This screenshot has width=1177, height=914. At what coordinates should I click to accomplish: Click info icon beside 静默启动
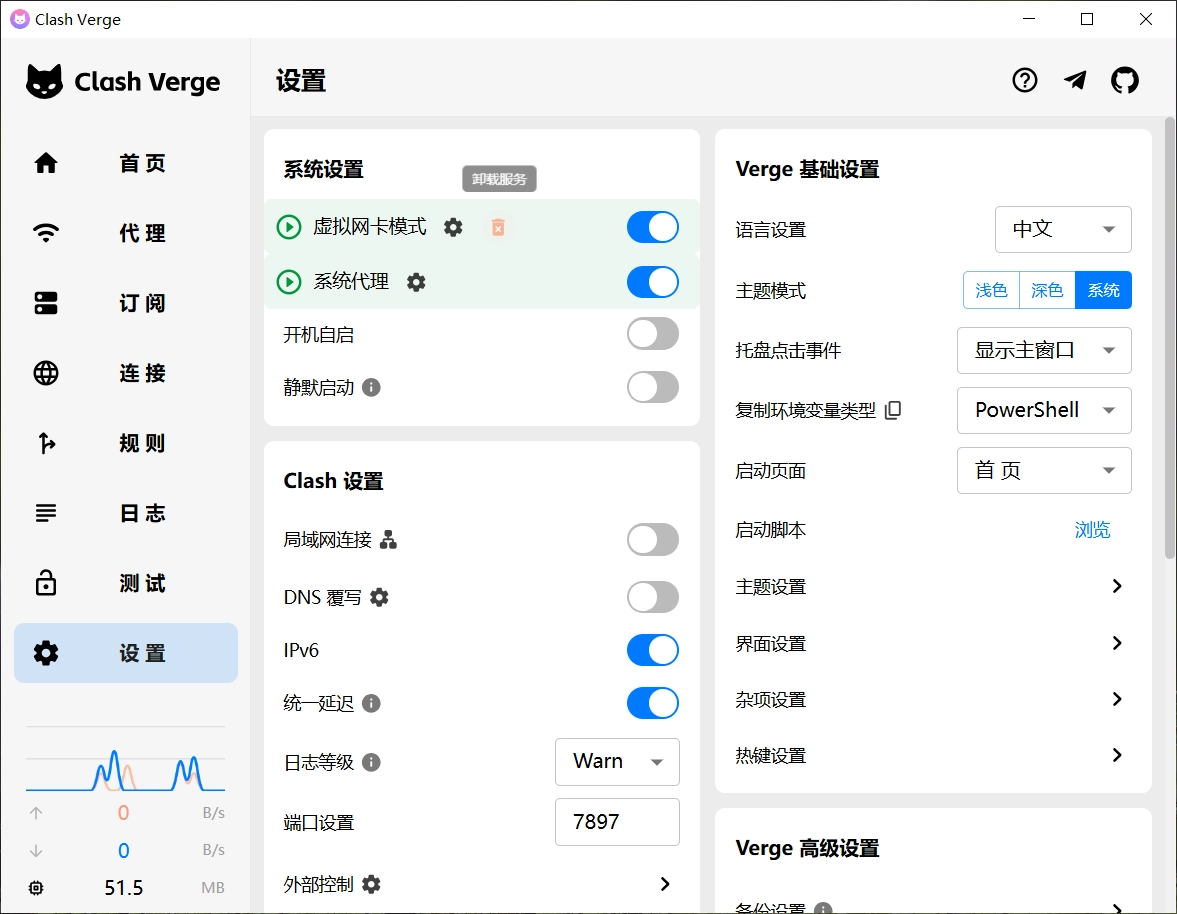371,387
